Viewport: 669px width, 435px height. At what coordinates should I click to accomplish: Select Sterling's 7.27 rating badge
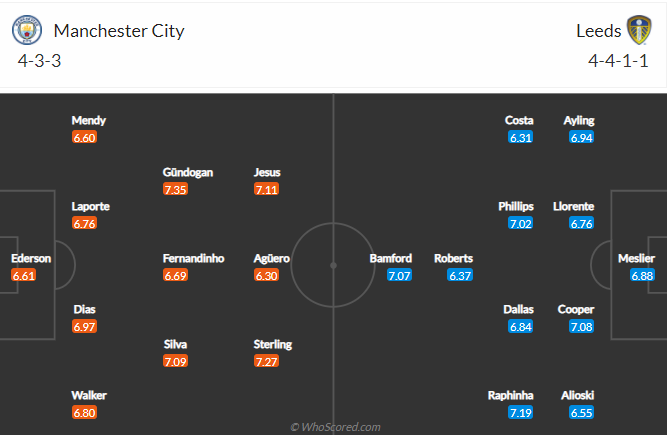click(267, 361)
